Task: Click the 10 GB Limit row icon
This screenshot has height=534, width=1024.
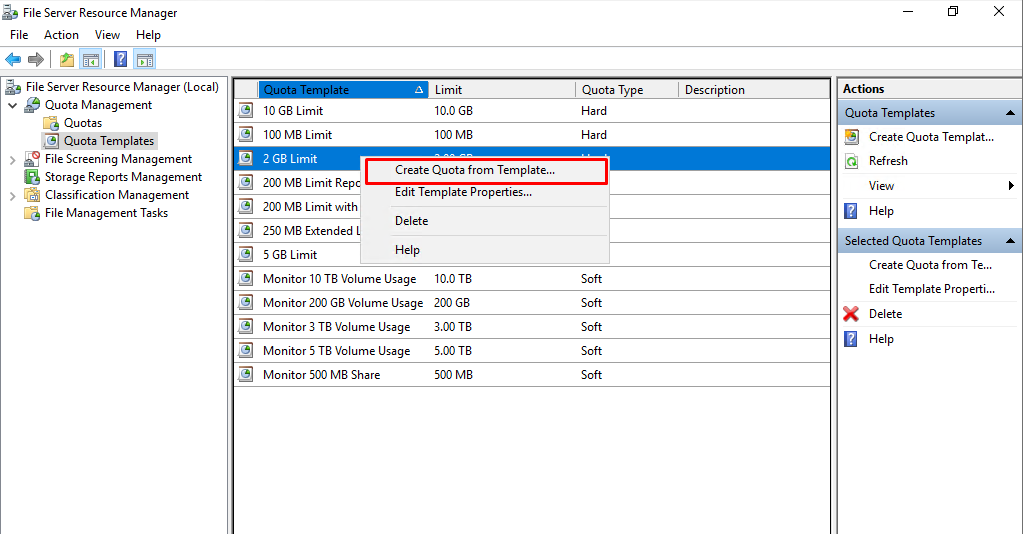Action: tap(246, 110)
